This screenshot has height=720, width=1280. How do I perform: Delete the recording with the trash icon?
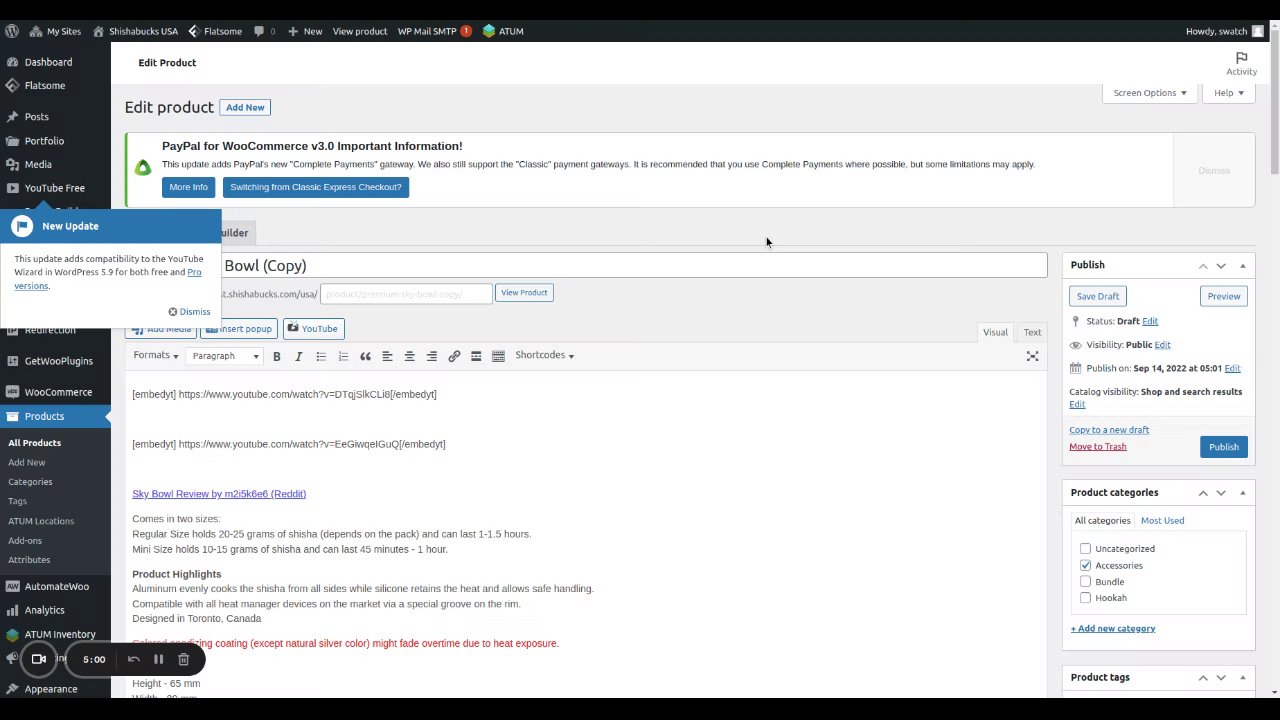click(183, 660)
